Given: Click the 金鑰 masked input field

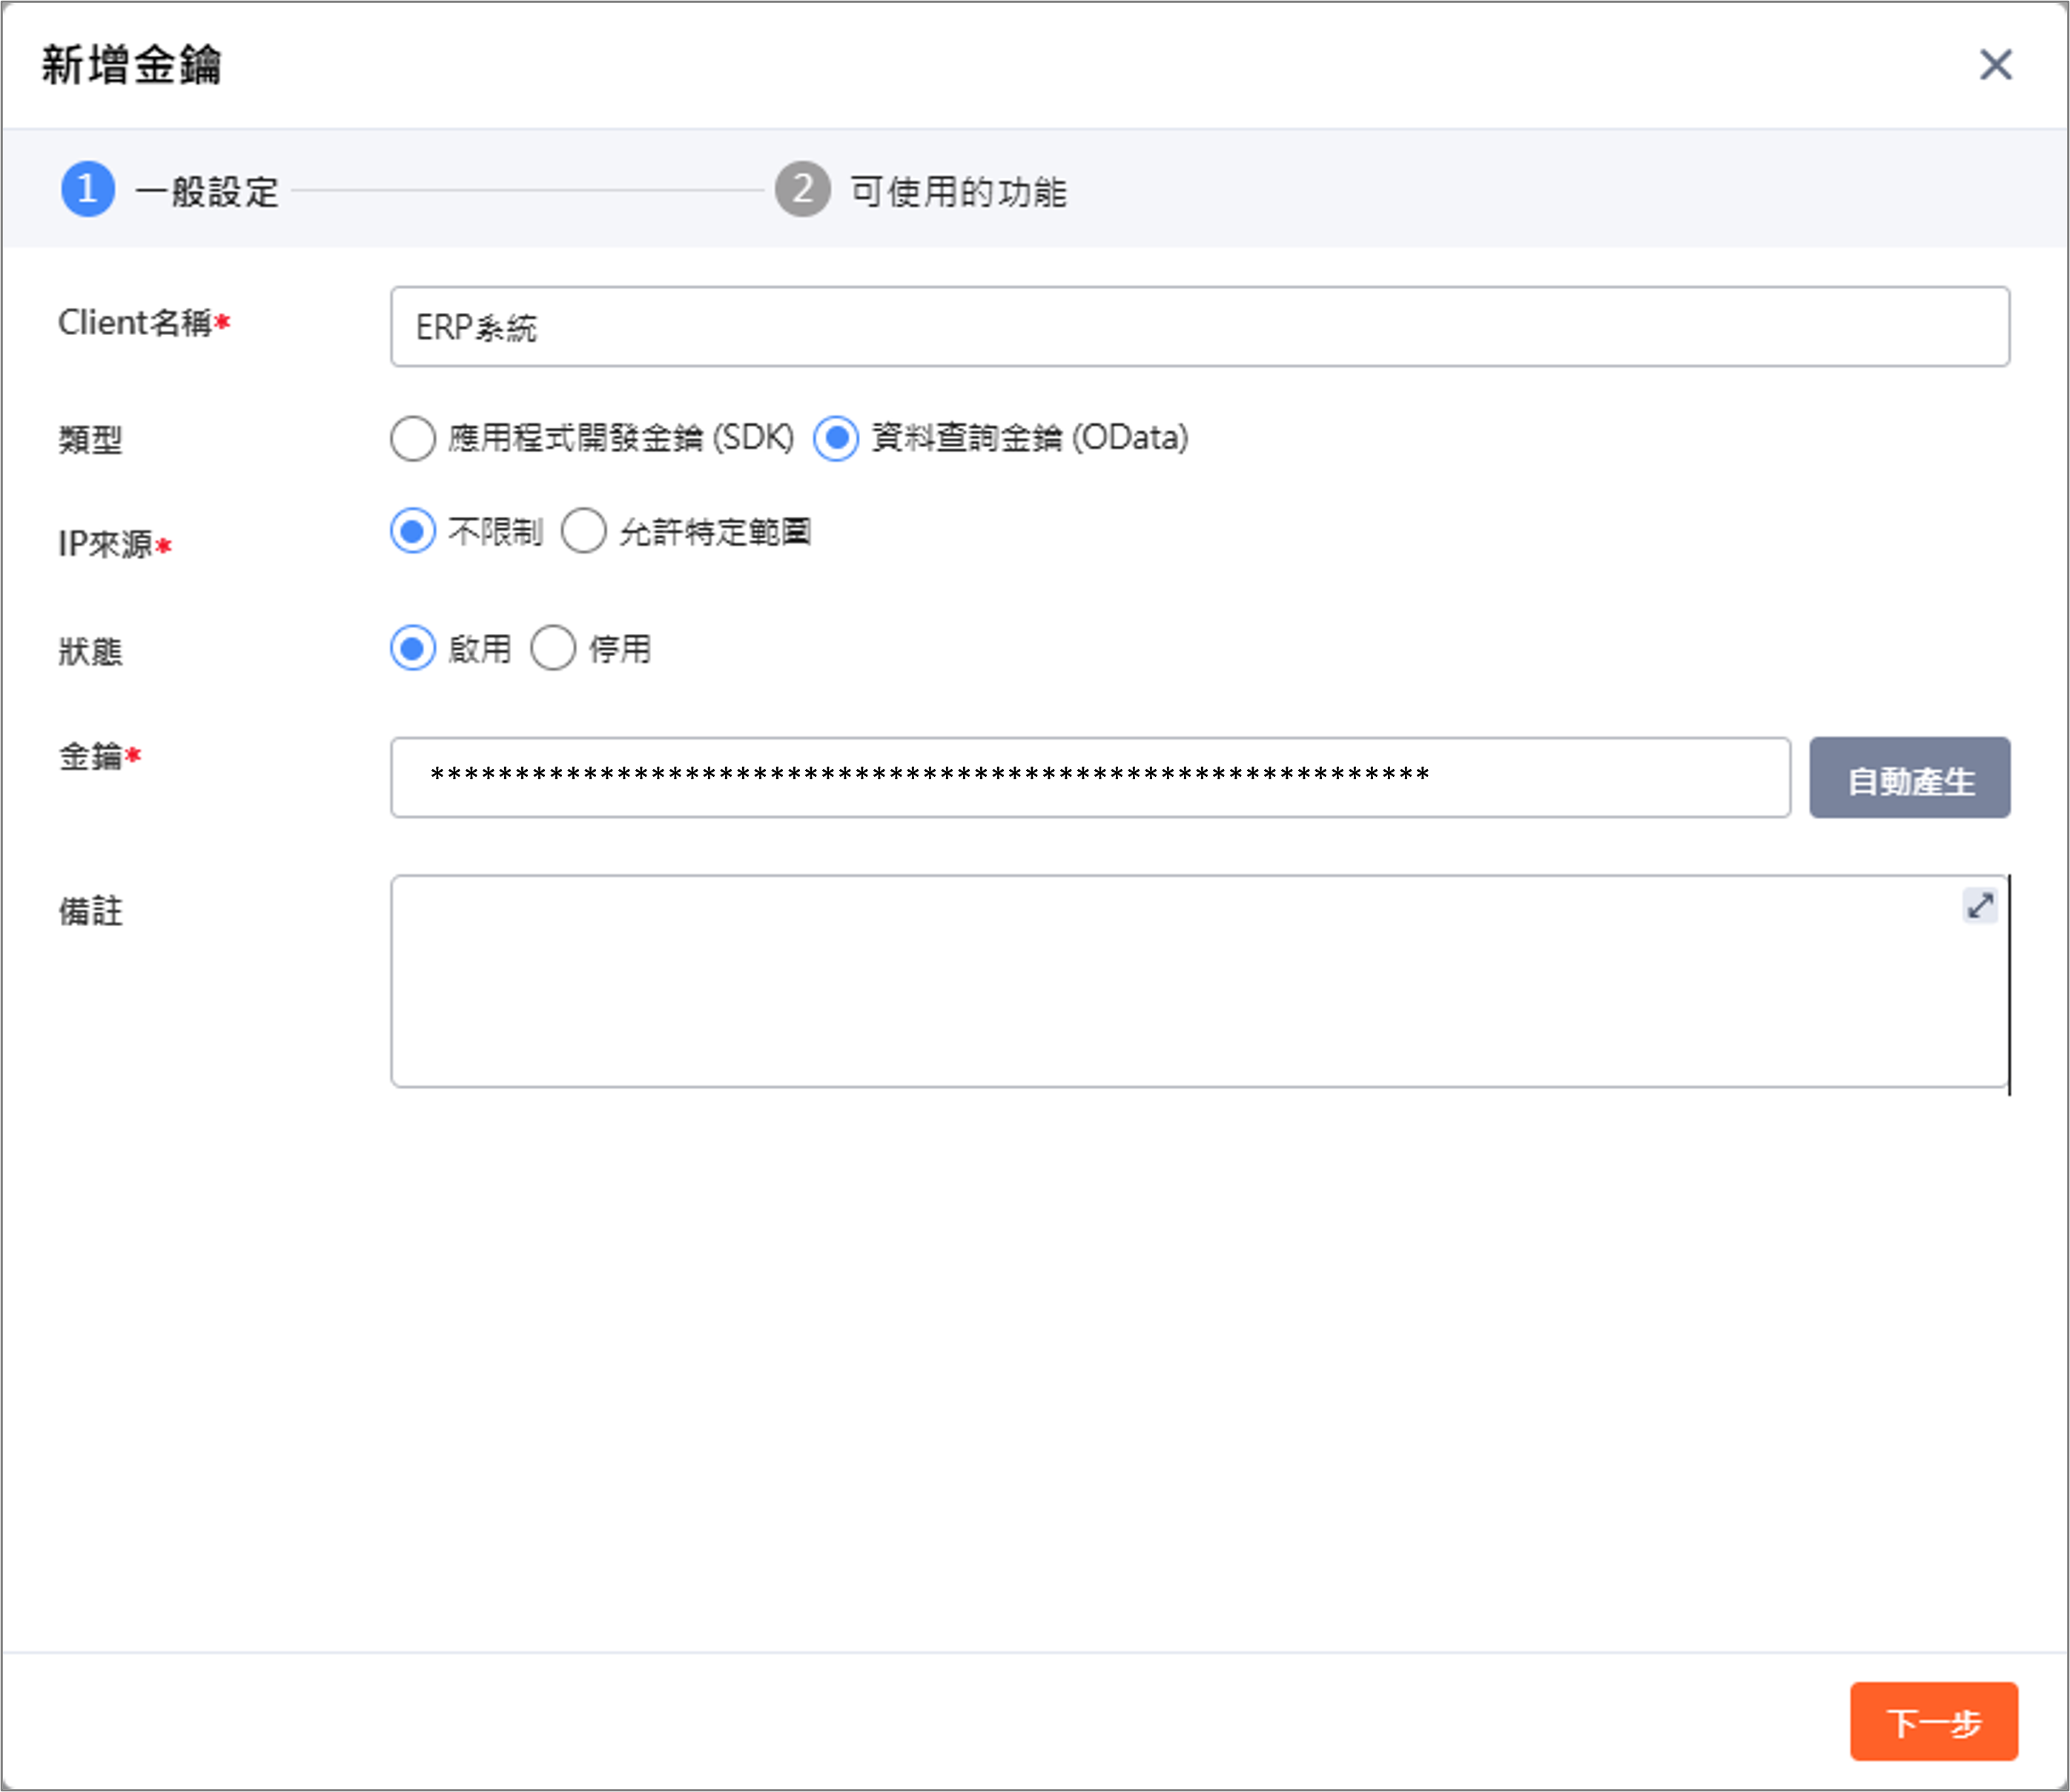Looking at the screenshot, I should tap(1090, 778).
